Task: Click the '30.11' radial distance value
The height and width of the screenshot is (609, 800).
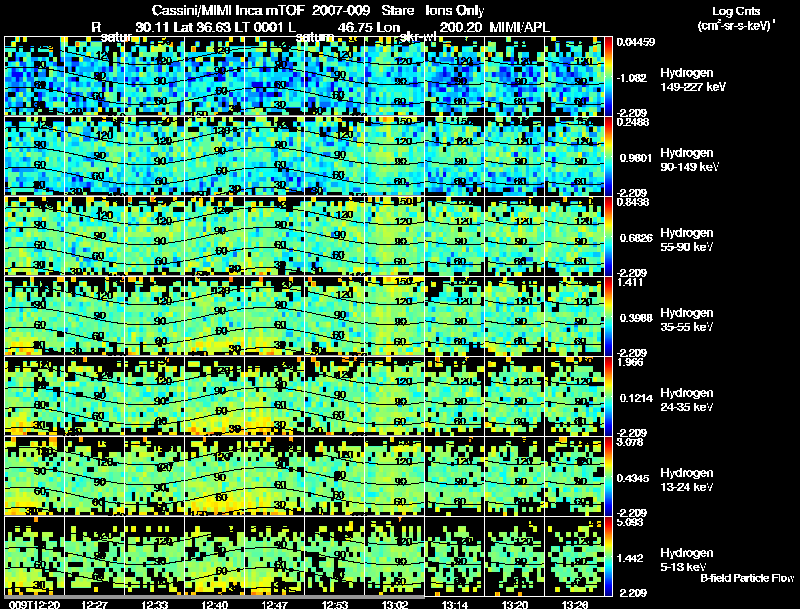Action: point(152,27)
